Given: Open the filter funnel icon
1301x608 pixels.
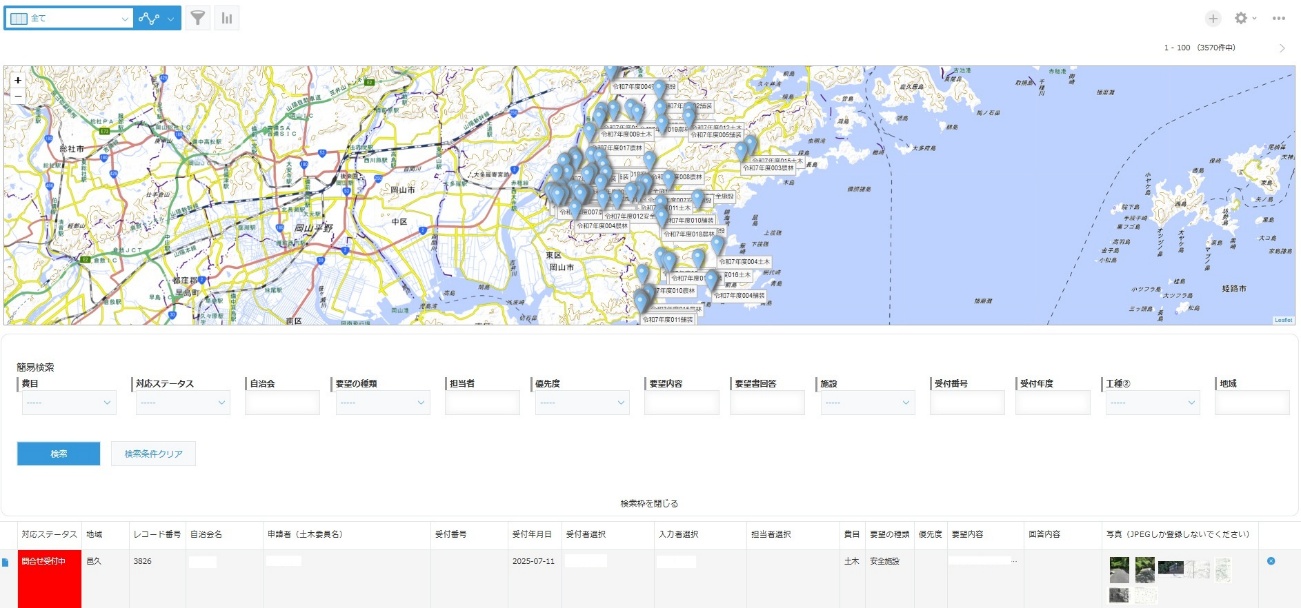Looking at the screenshot, I should pyautogui.click(x=198, y=18).
